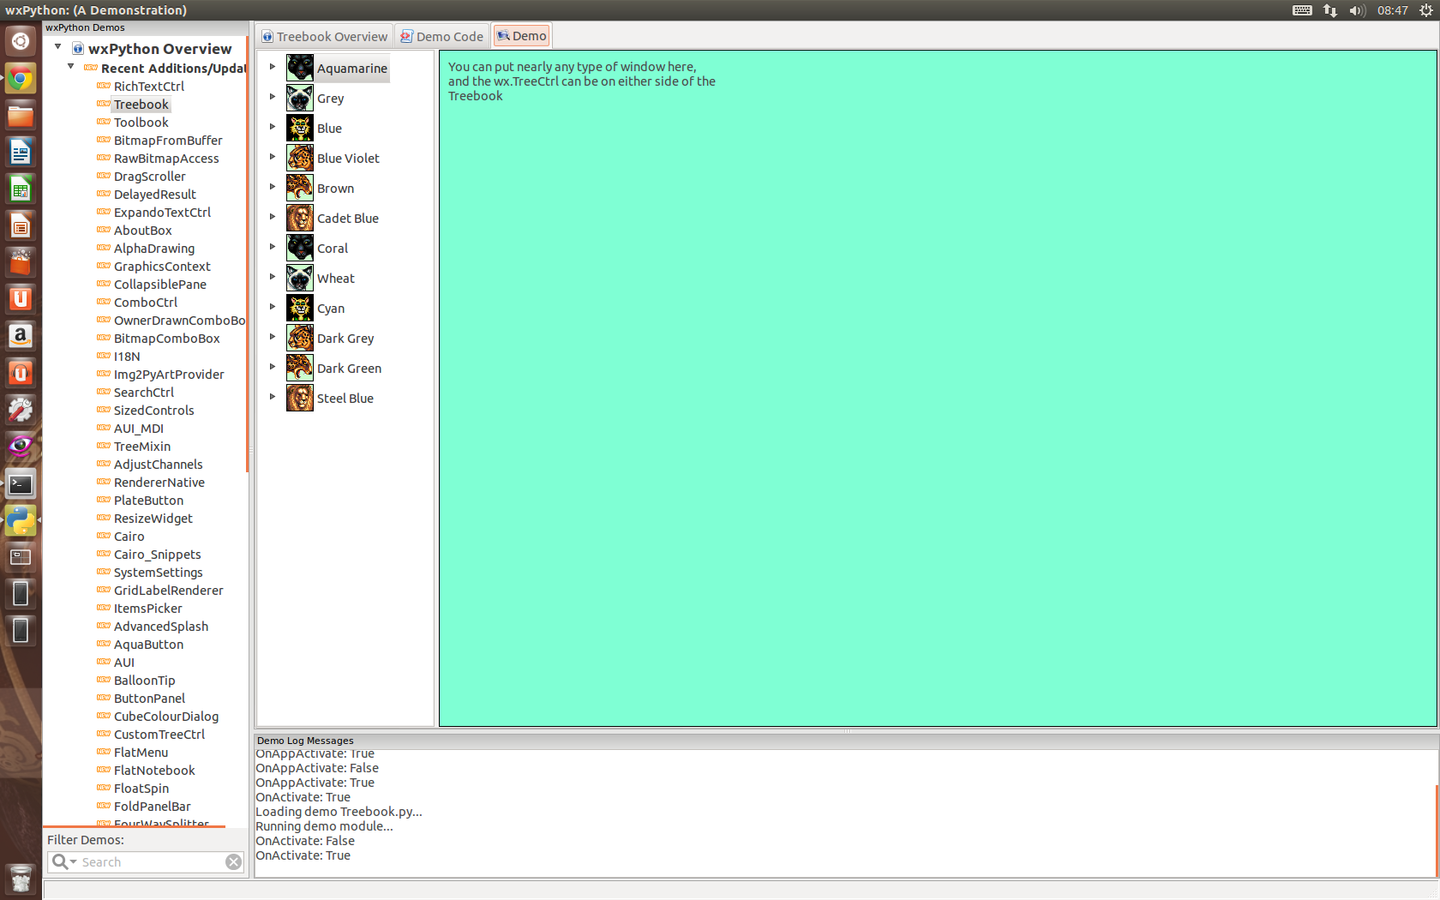Collapse the Recent Additions/Updates node
The height and width of the screenshot is (900, 1440).
(71, 67)
